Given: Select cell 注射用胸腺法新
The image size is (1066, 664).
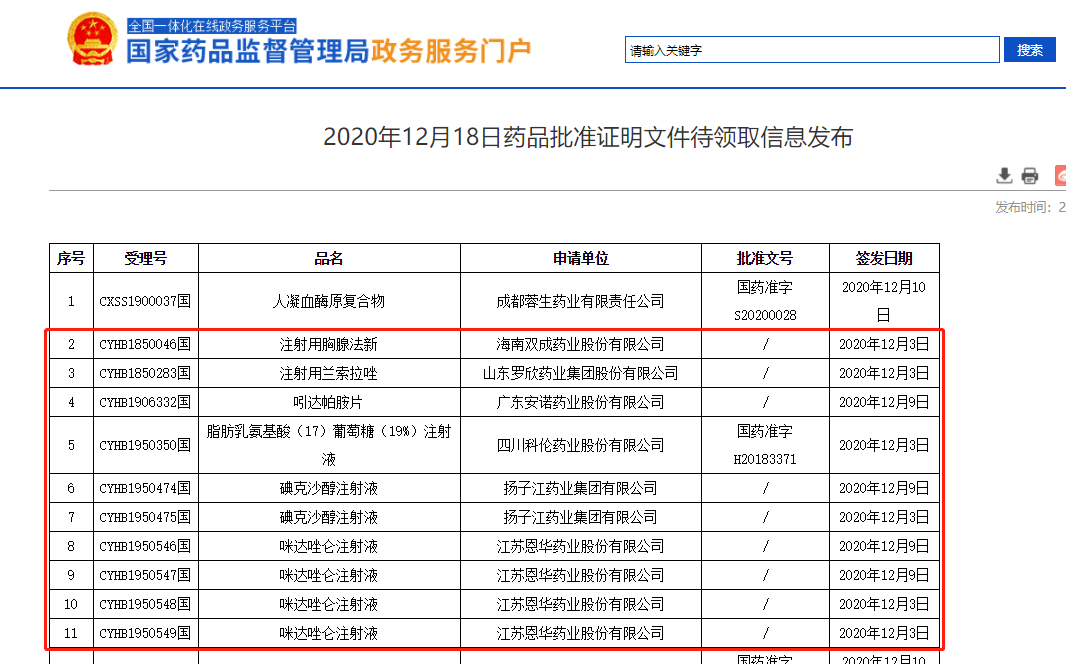Looking at the screenshot, I should (x=329, y=345).
